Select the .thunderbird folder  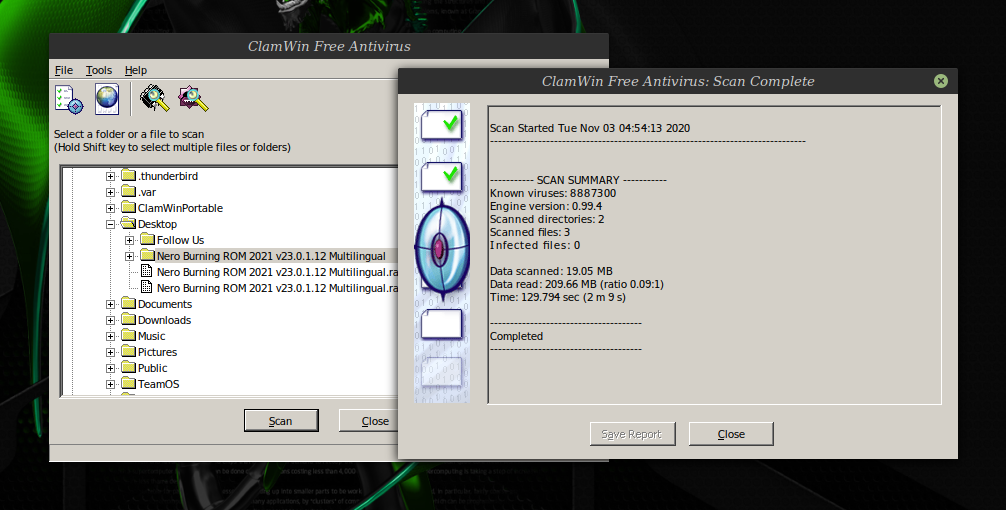tap(167, 176)
